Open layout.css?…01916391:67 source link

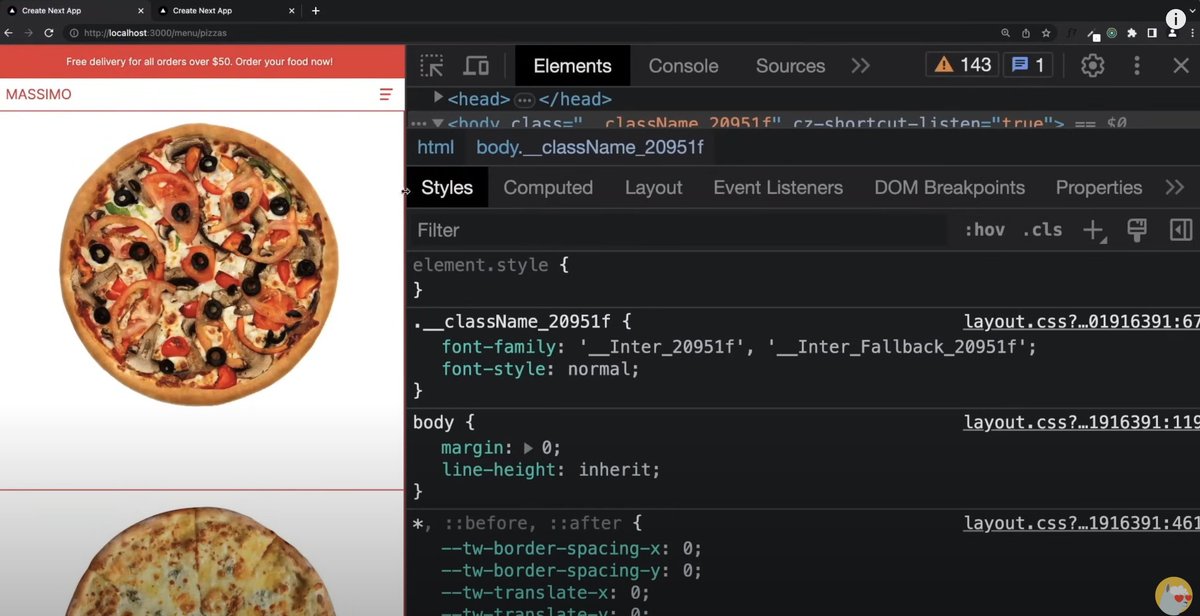[1081, 322]
